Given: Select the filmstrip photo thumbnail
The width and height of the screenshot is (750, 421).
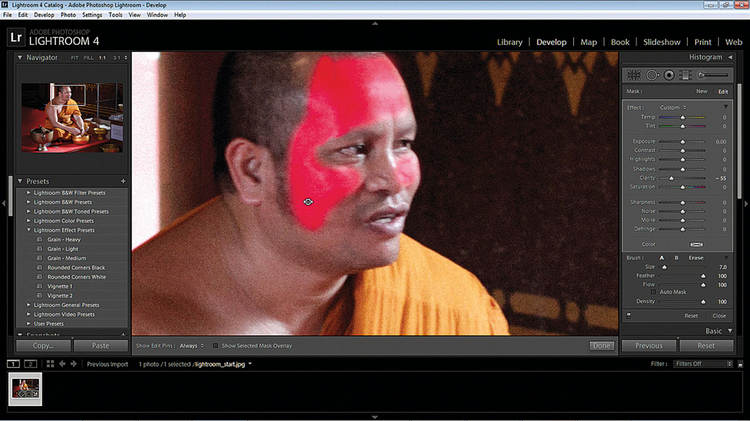Looking at the screenshot, I should 25,389.
